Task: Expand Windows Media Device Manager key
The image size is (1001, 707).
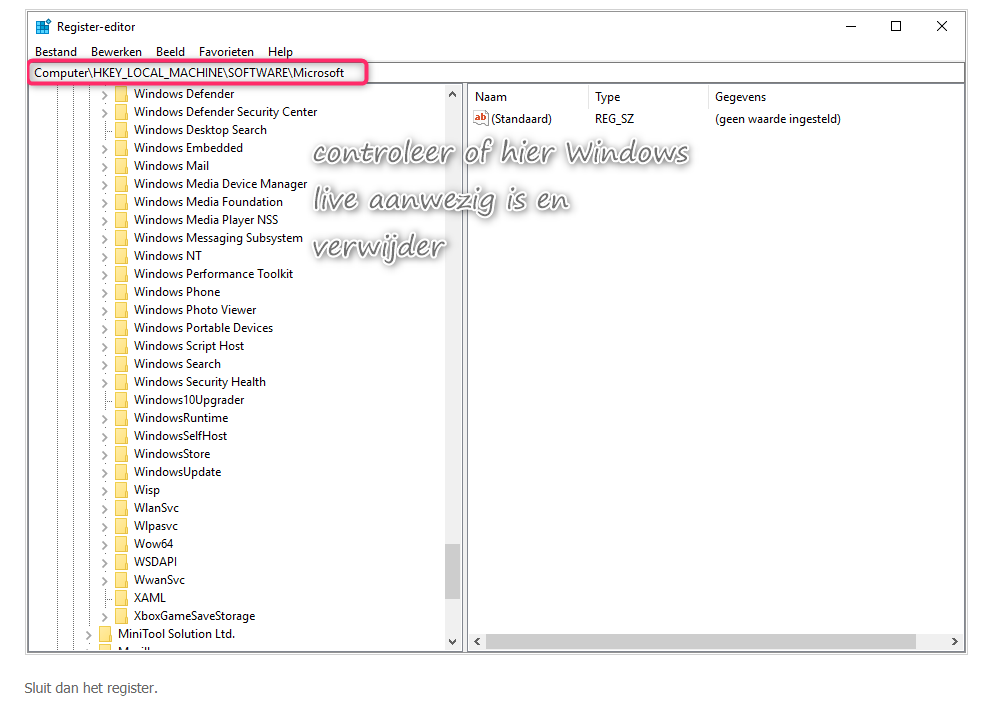Action: (105, 185)
